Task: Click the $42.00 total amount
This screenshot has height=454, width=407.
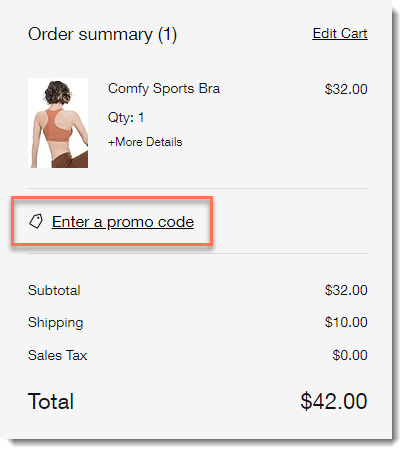Action: 334,401
